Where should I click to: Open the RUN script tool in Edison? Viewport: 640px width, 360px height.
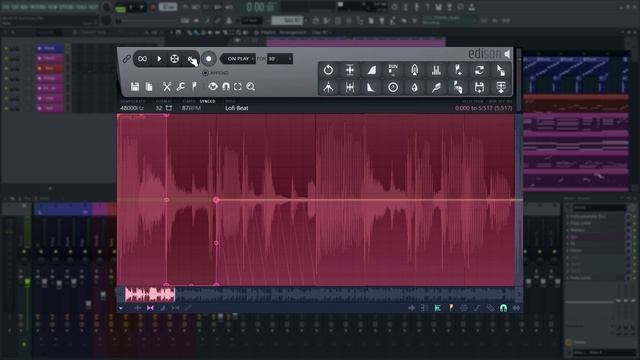(393, 69)
